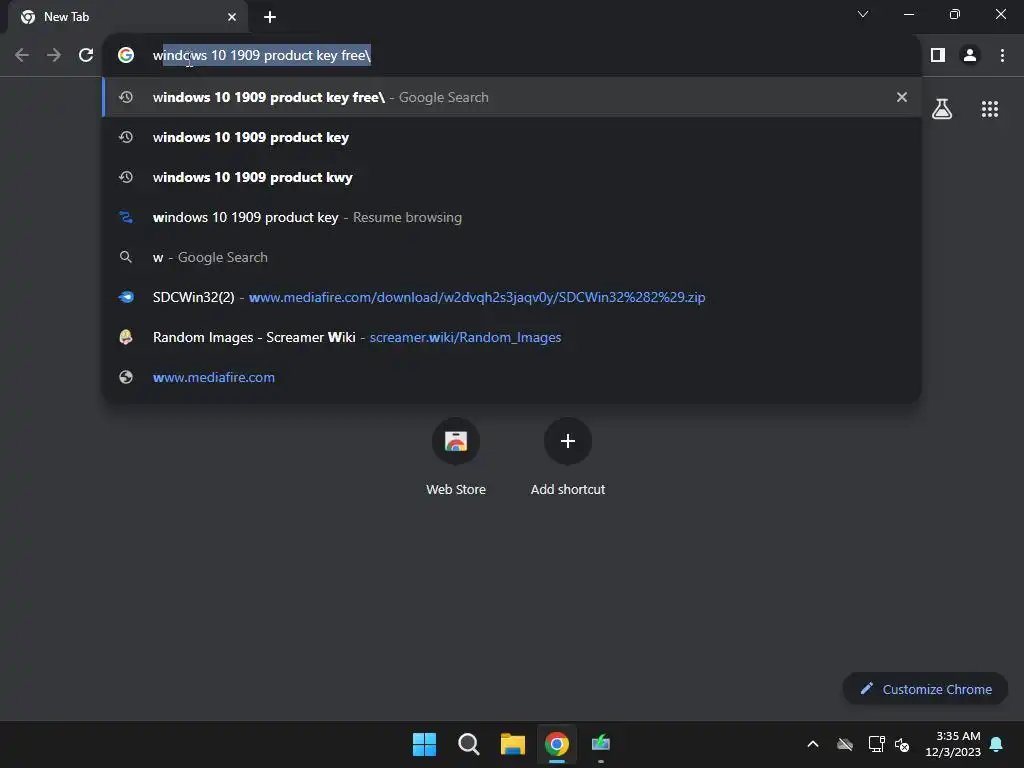1024x768 pixels.
Task: Open the tab search chevron
Action: tap(863, 14)
